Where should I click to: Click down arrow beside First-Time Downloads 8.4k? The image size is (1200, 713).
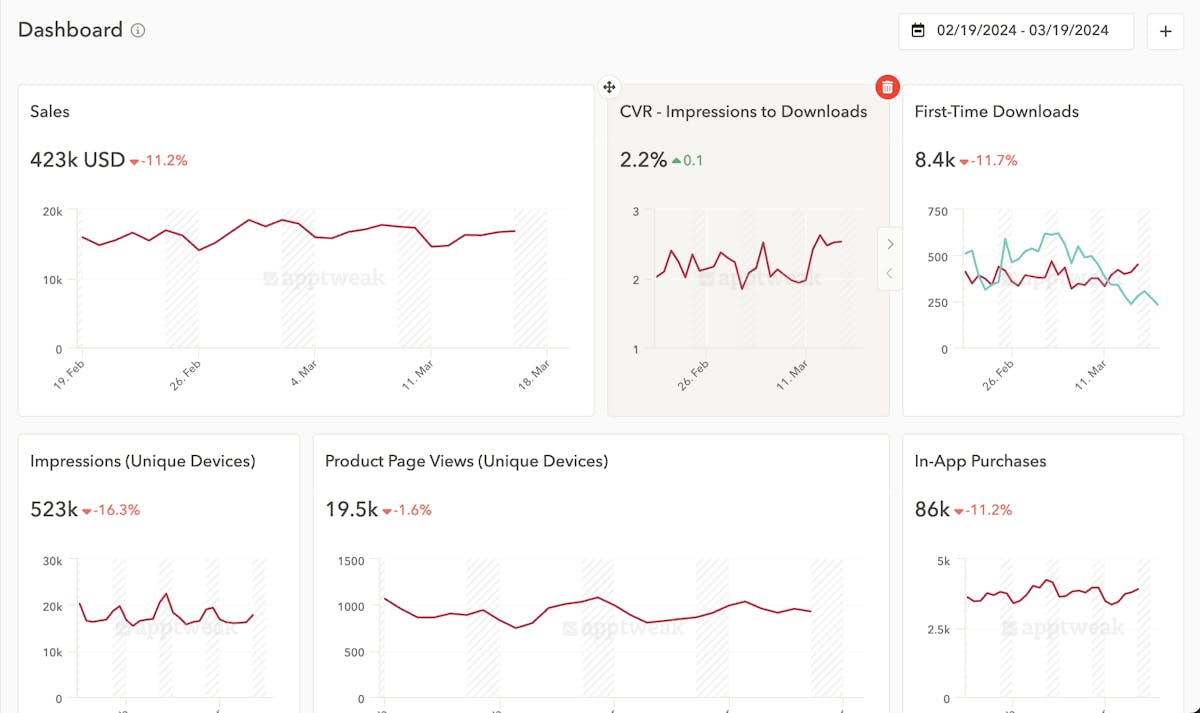click(964, 161)
